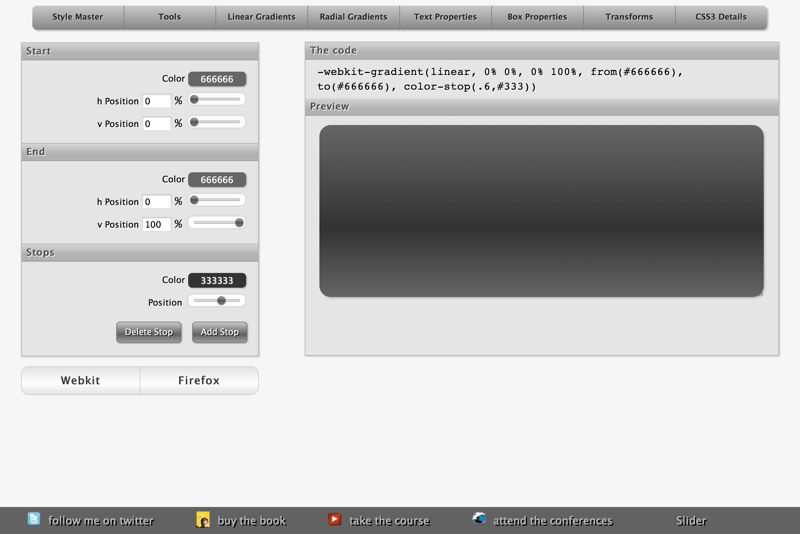Image resolution: width=800 pixels, height=534 pixels.
Task: Open the Style Master menu
Action: pyautogui.click(x=77, y=17)
